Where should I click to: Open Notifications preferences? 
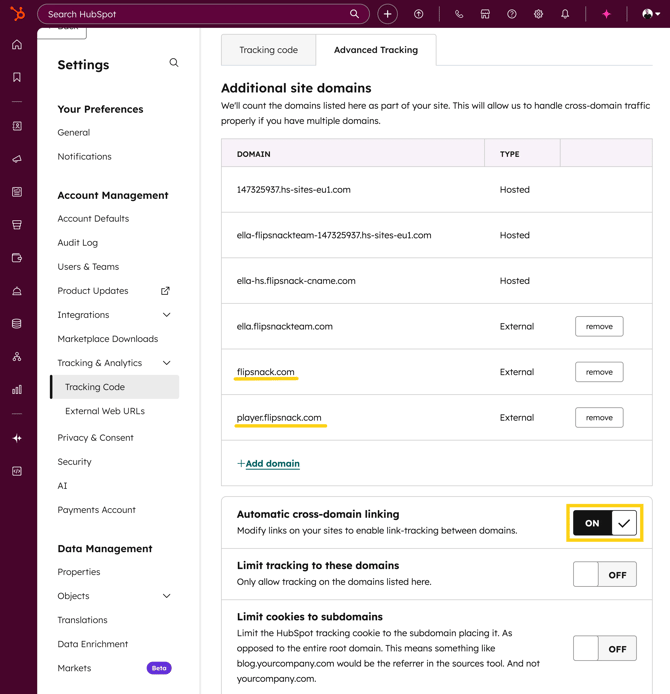point(84,157)
